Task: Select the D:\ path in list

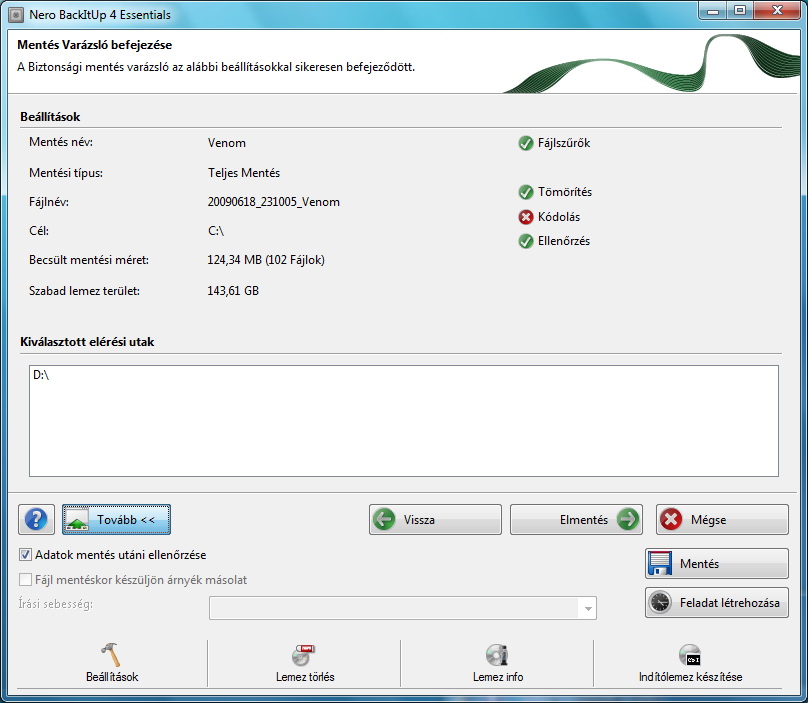Action: click(x=41, y=376)
